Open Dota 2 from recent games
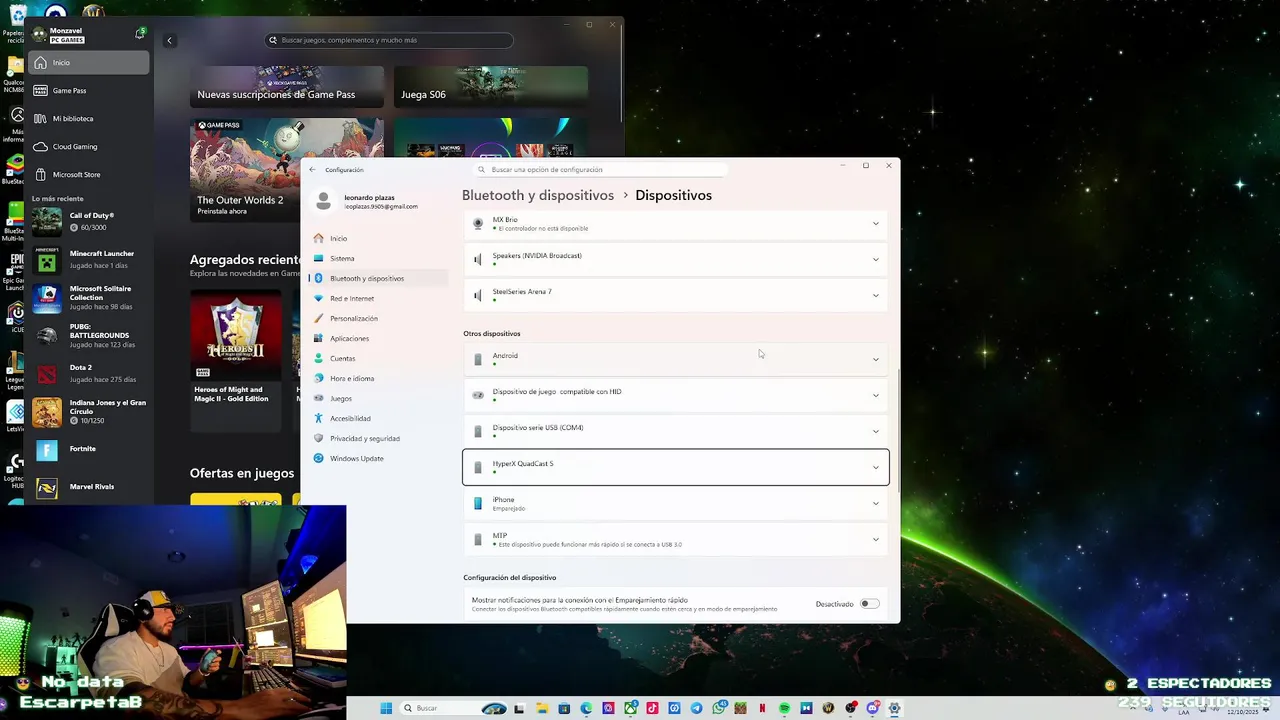1280x720 pixels. click(x=89, y=374)
